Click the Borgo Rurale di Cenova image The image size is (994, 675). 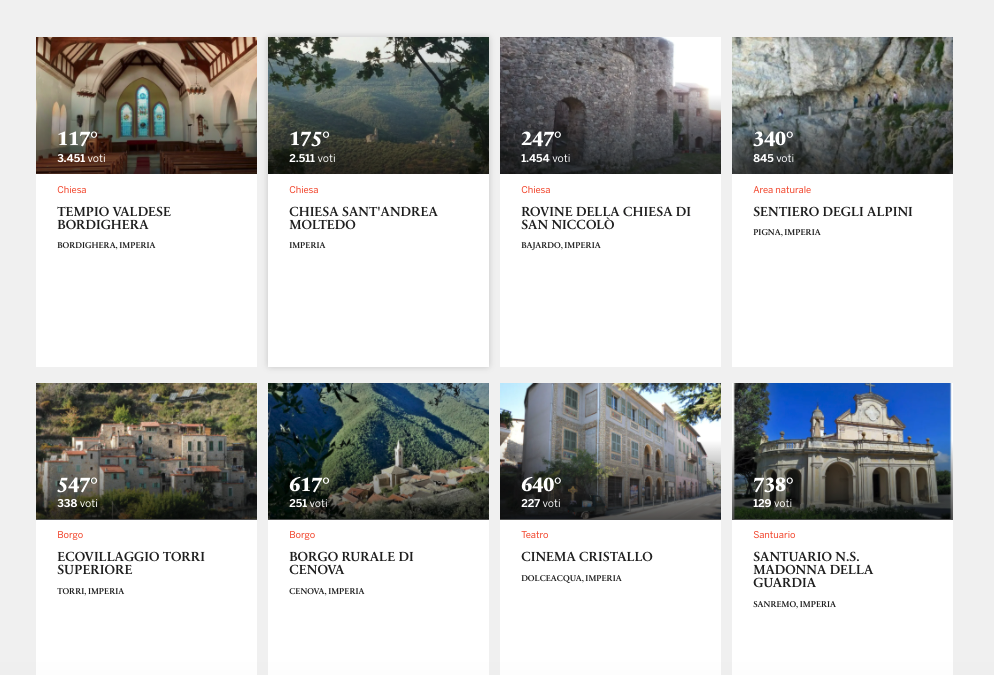(x=378, y=440)
